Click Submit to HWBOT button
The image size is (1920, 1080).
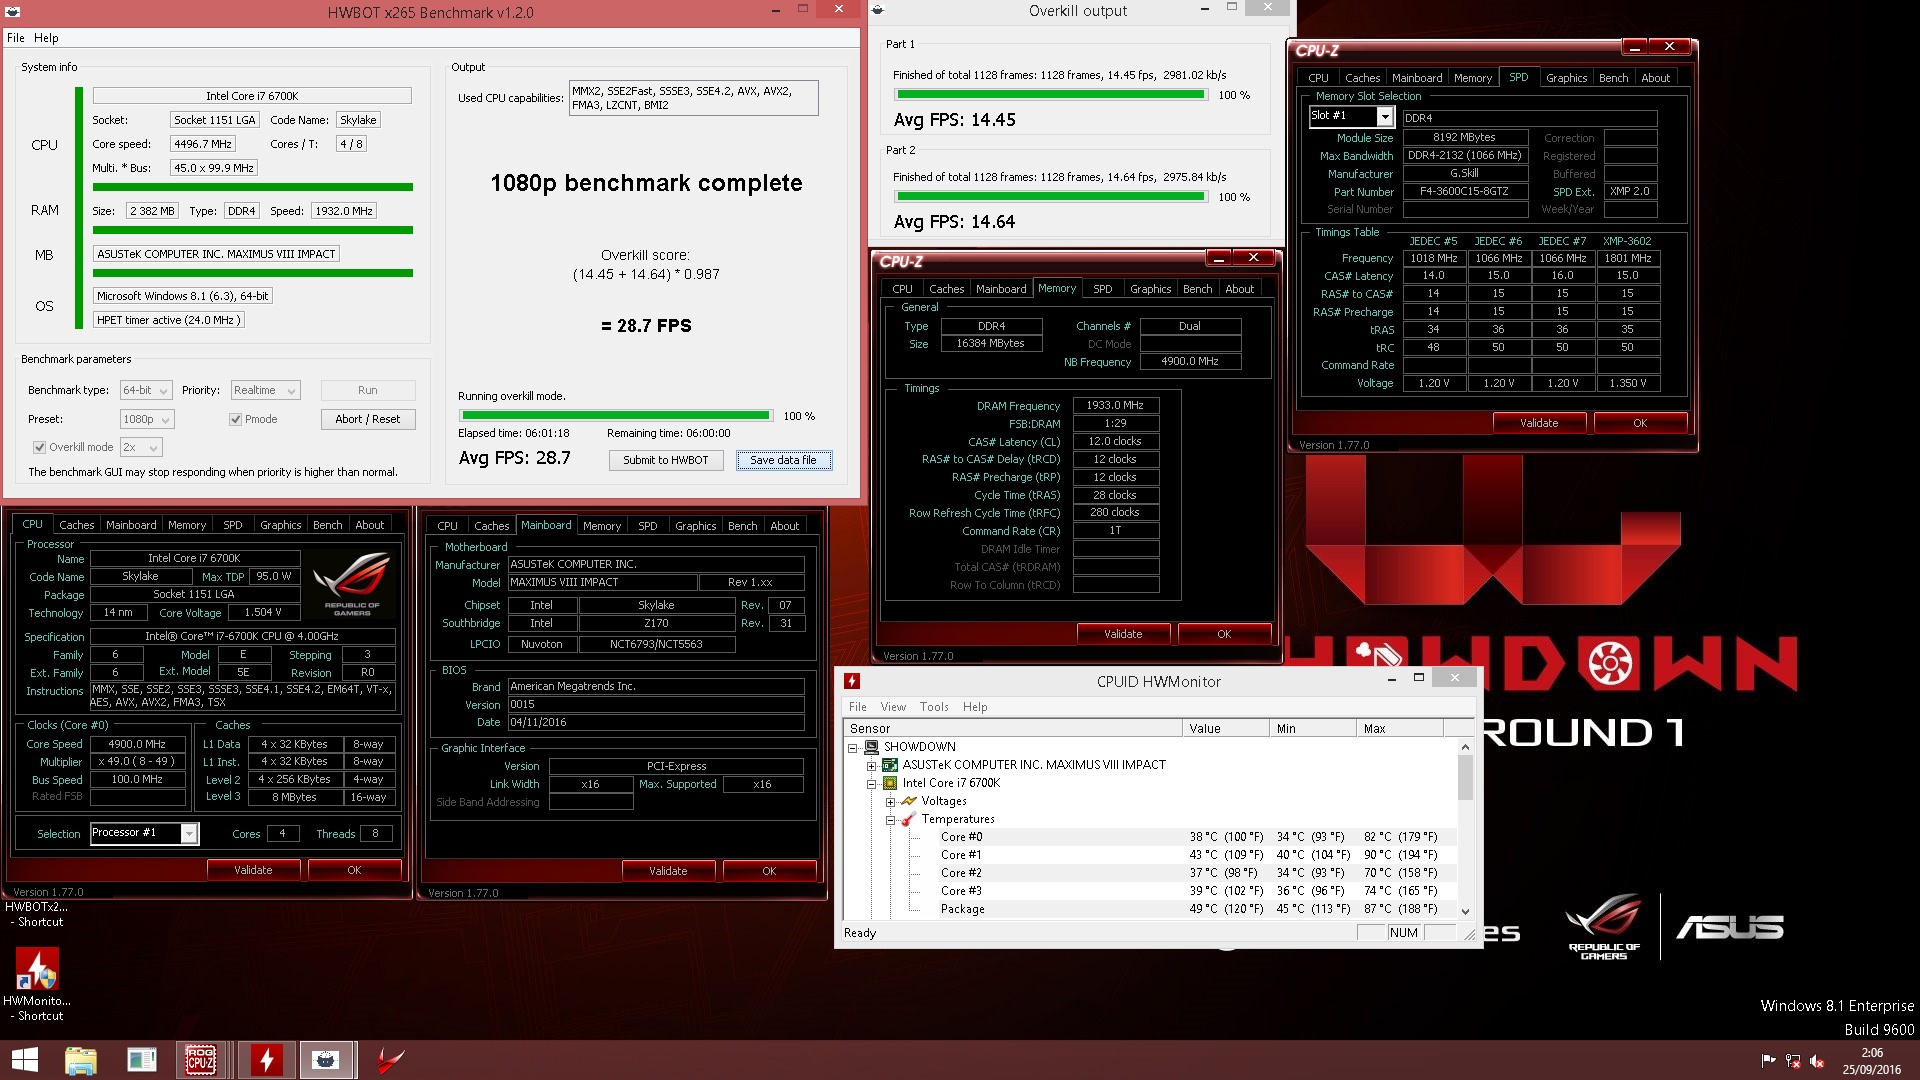(666, 460)
